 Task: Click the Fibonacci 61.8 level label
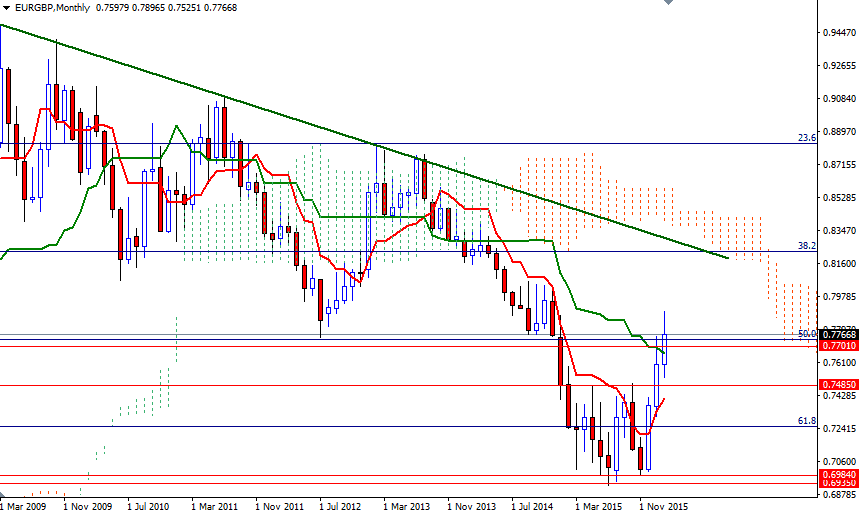pyautogui.click(x=807, y=421)
